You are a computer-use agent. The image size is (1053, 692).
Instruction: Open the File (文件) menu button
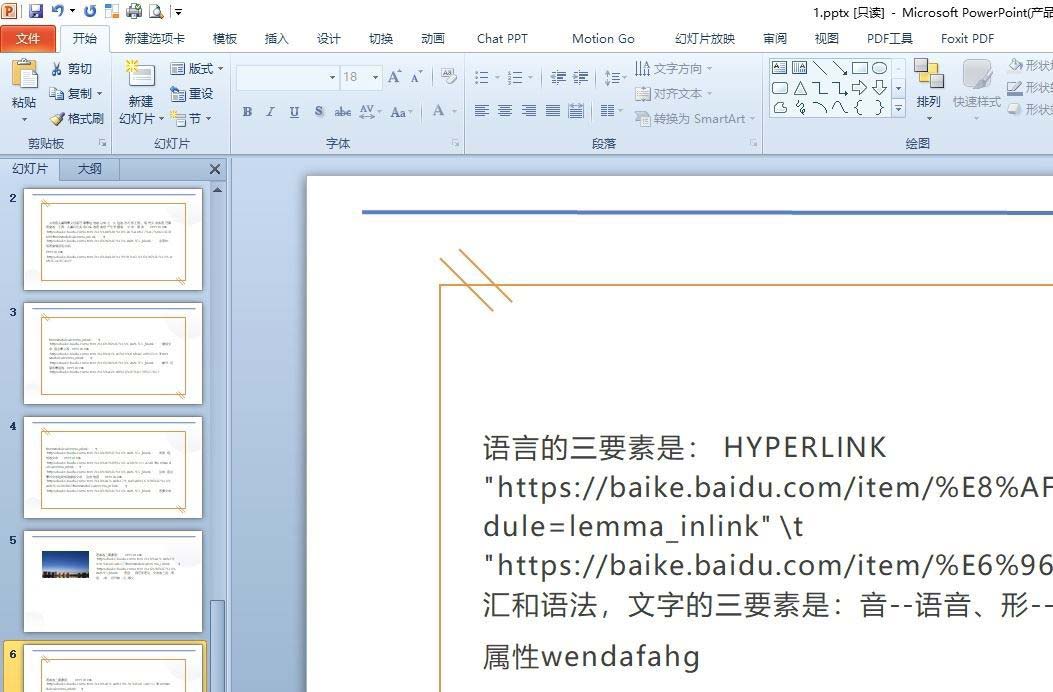pyautogui.click(x=28, y=38)
